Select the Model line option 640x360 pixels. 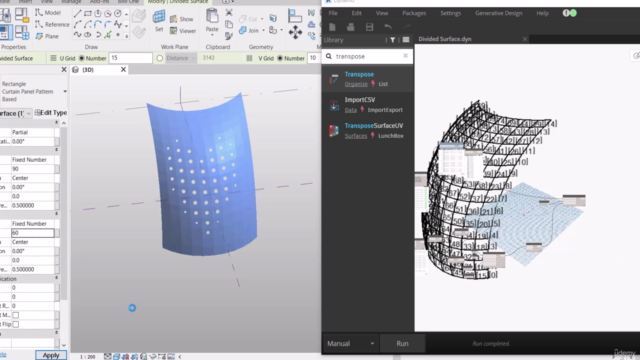click(x=48, y=13)
